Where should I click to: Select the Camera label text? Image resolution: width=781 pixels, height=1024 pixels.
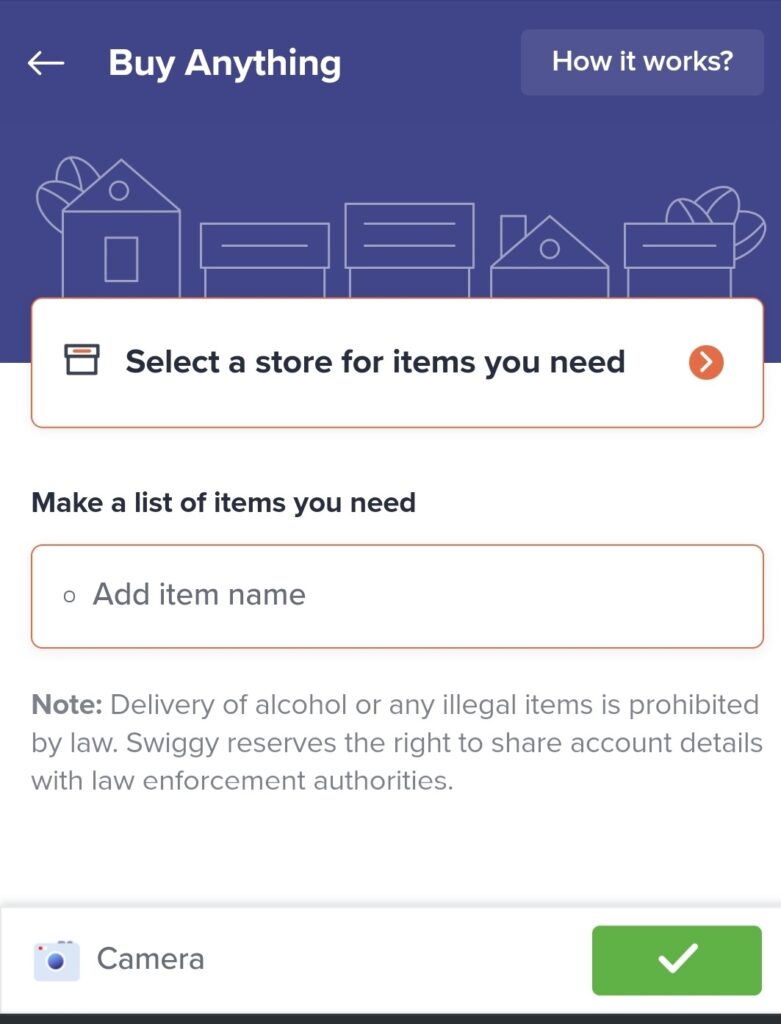[150, 959]
